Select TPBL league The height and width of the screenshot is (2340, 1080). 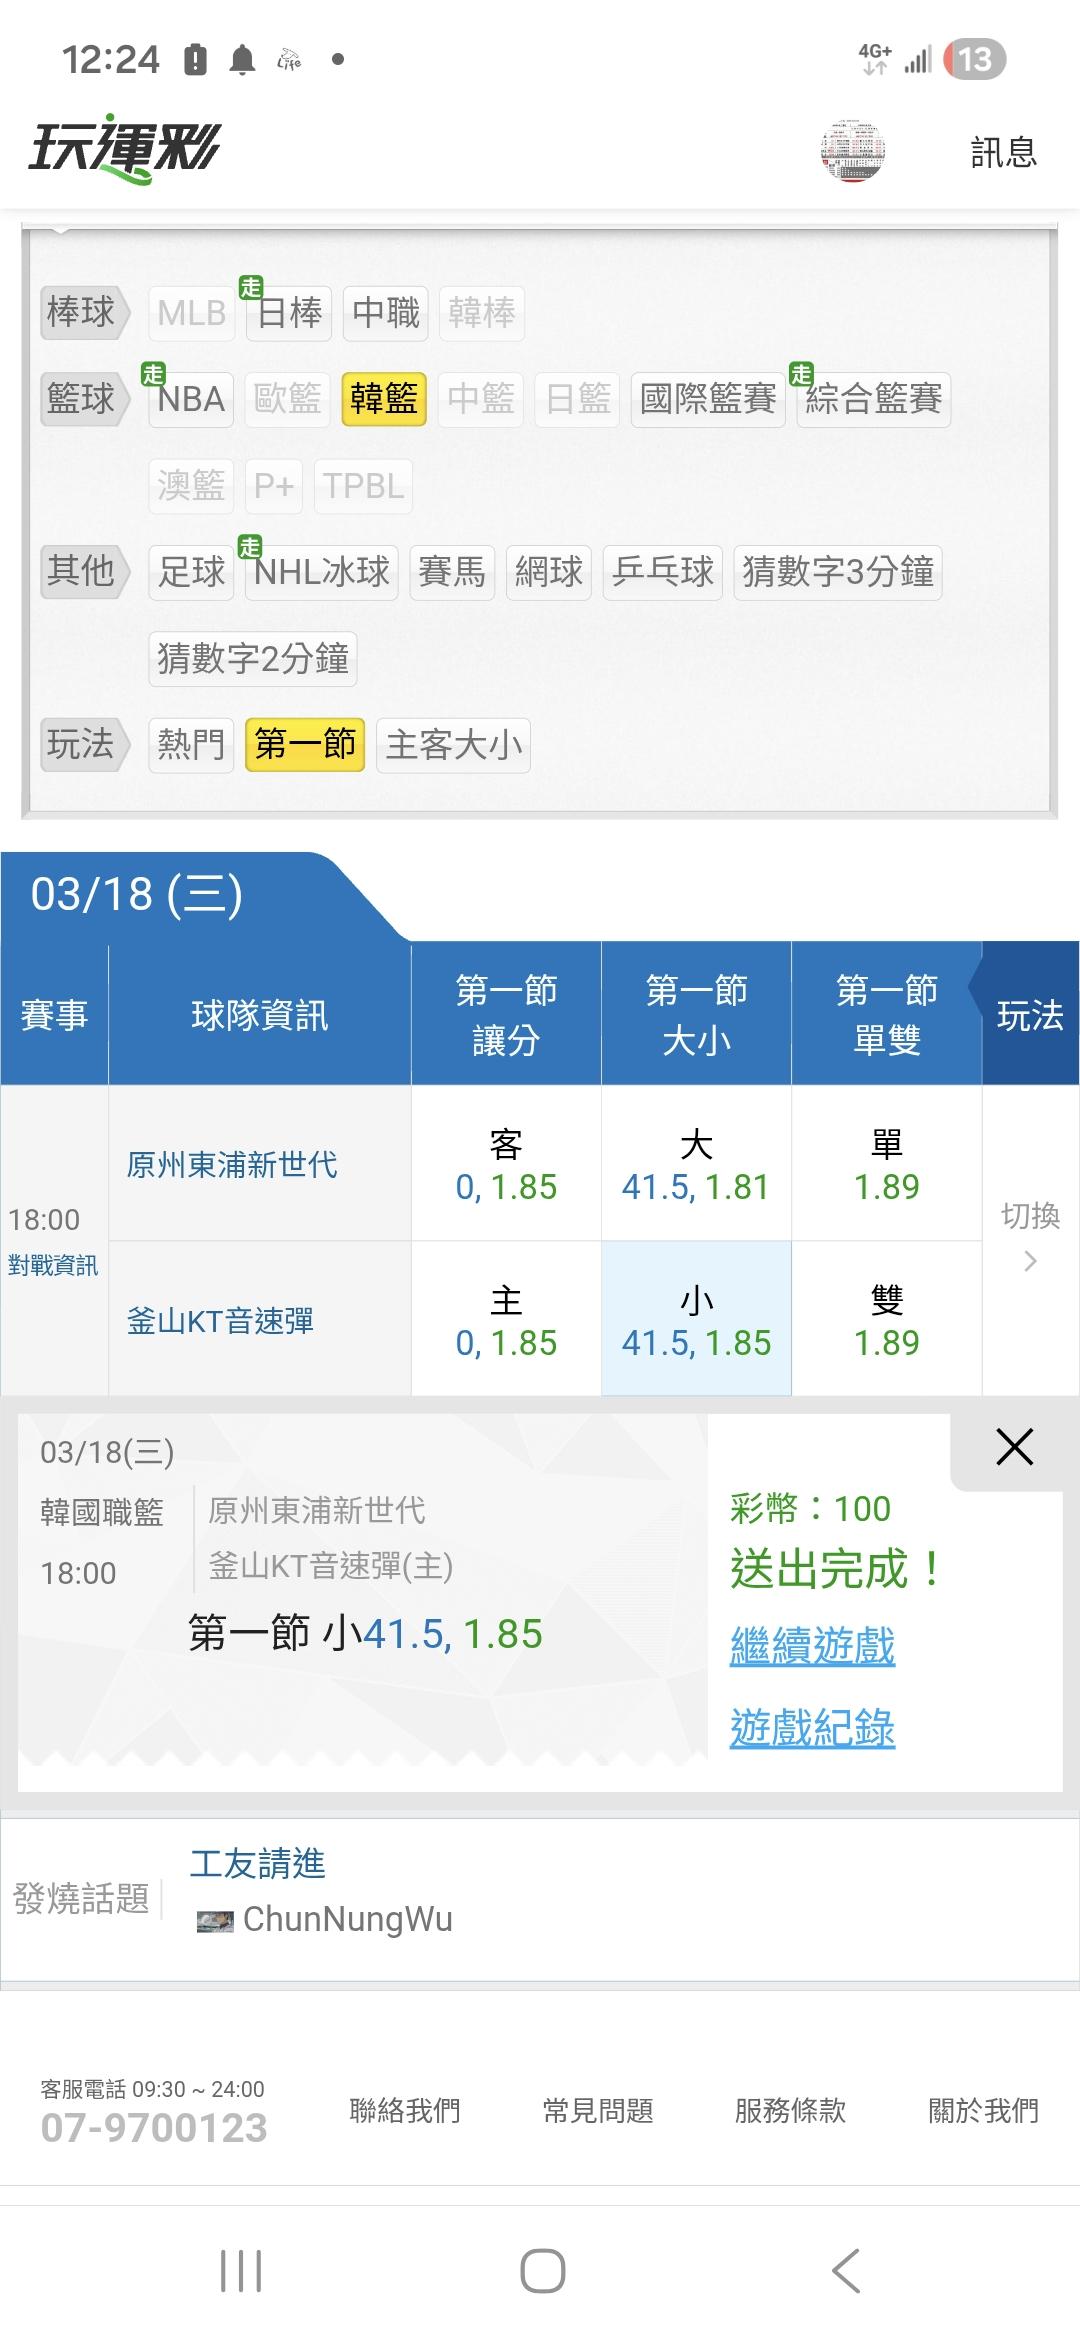pyautogui.click(x=363, y=486)
